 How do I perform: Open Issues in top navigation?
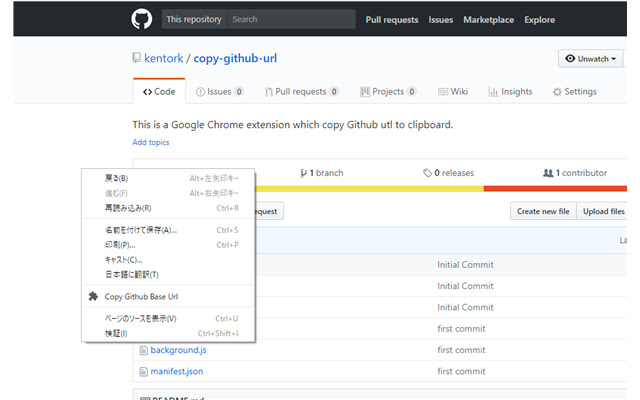440,20
